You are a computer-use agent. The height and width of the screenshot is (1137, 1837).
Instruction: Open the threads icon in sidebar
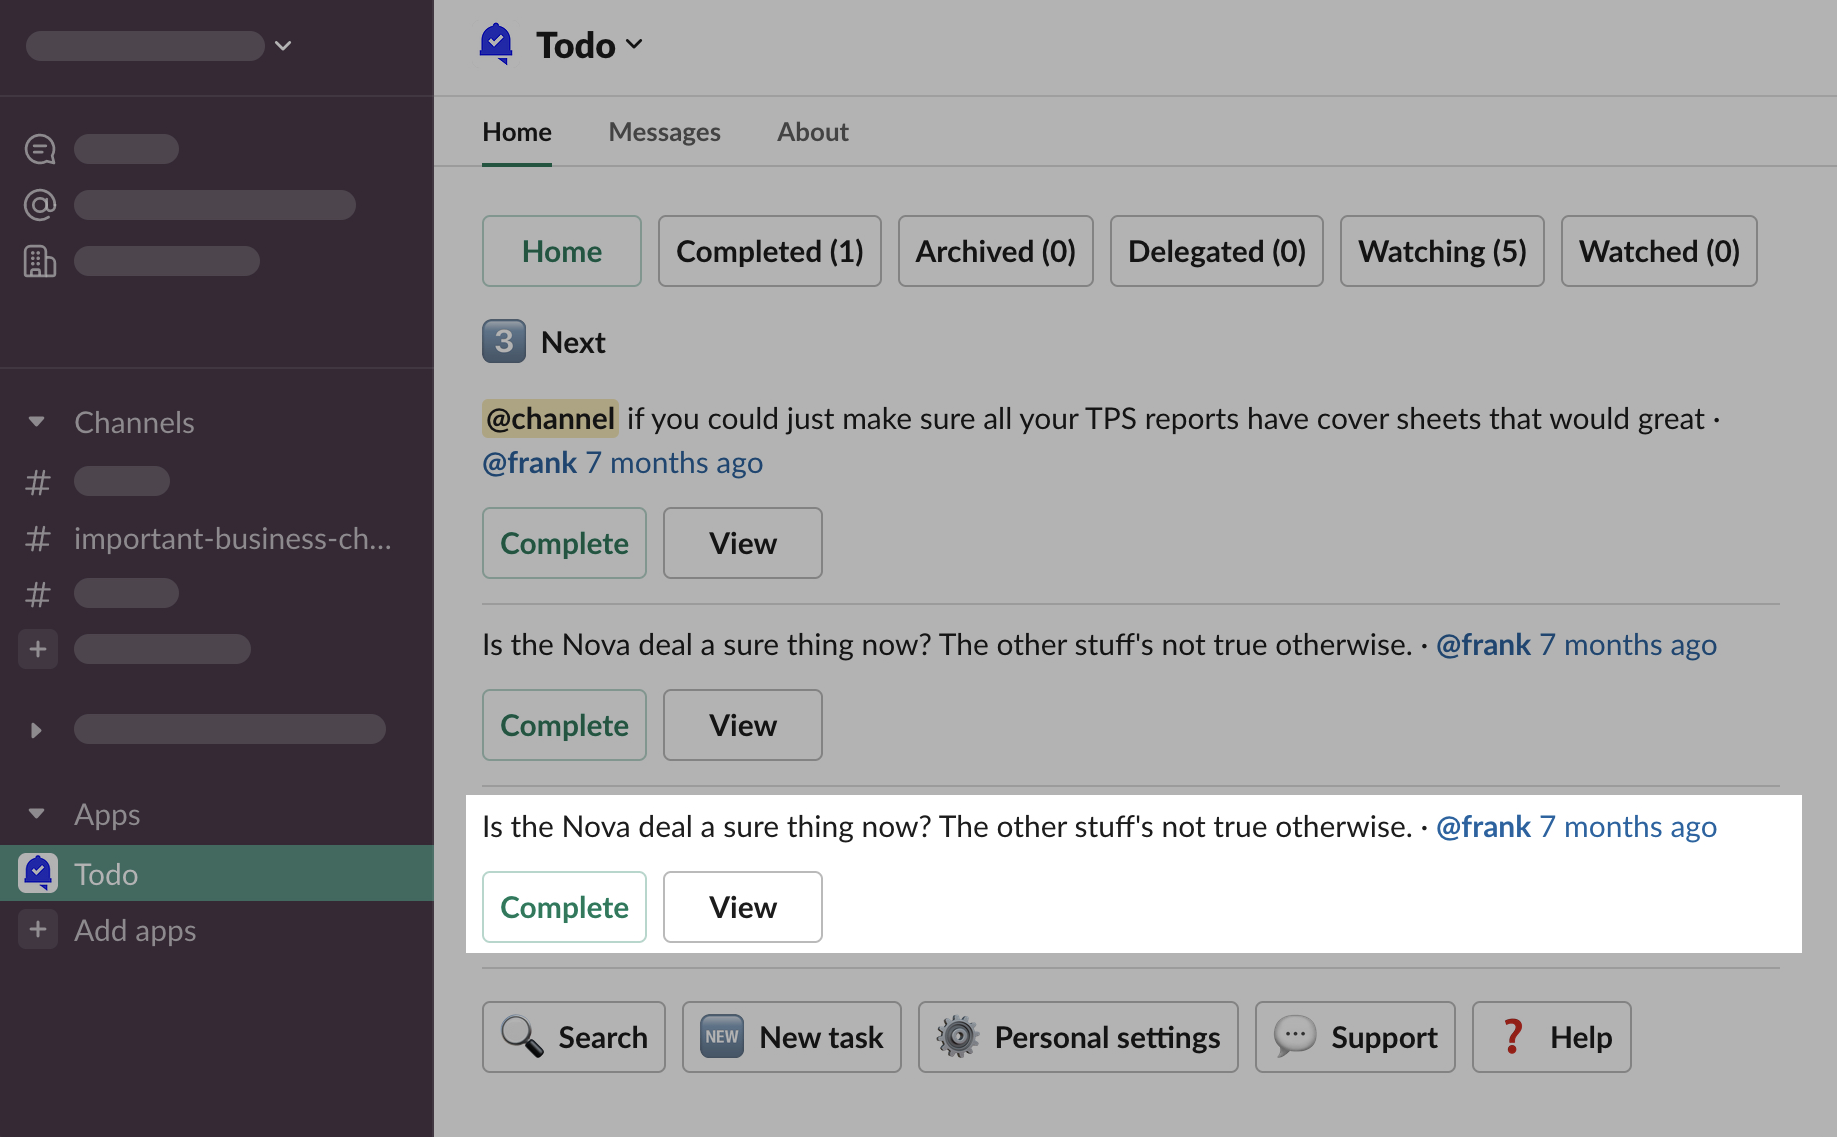coord(40,149)
